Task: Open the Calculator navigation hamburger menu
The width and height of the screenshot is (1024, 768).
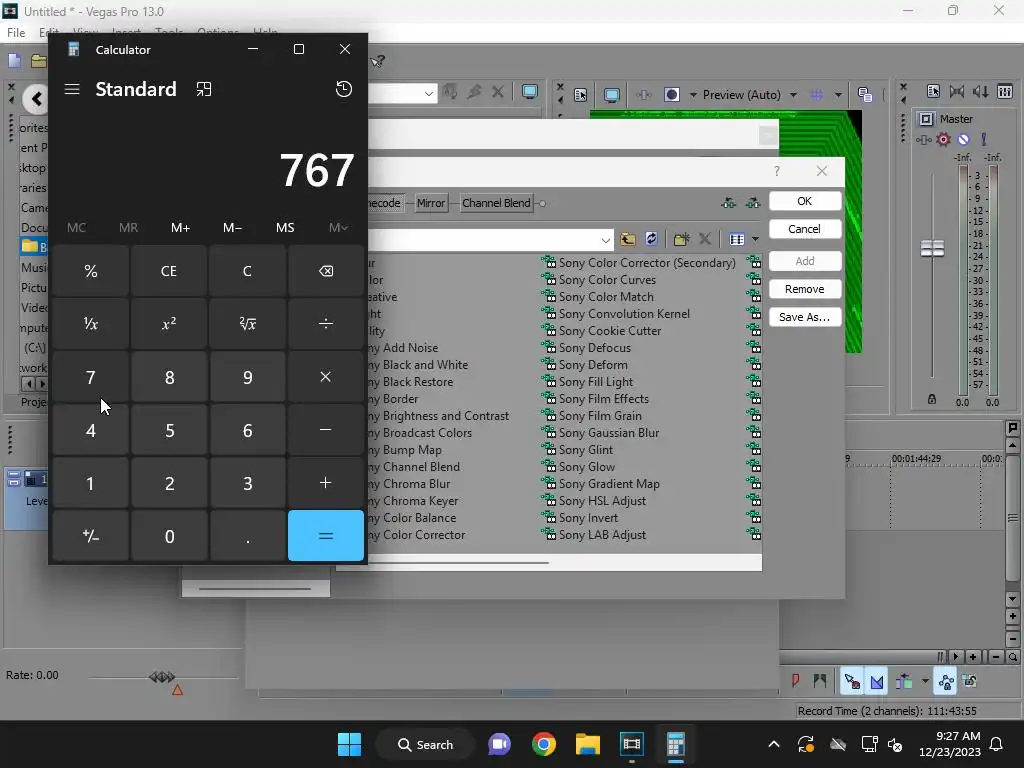Action: coord(72,89)
